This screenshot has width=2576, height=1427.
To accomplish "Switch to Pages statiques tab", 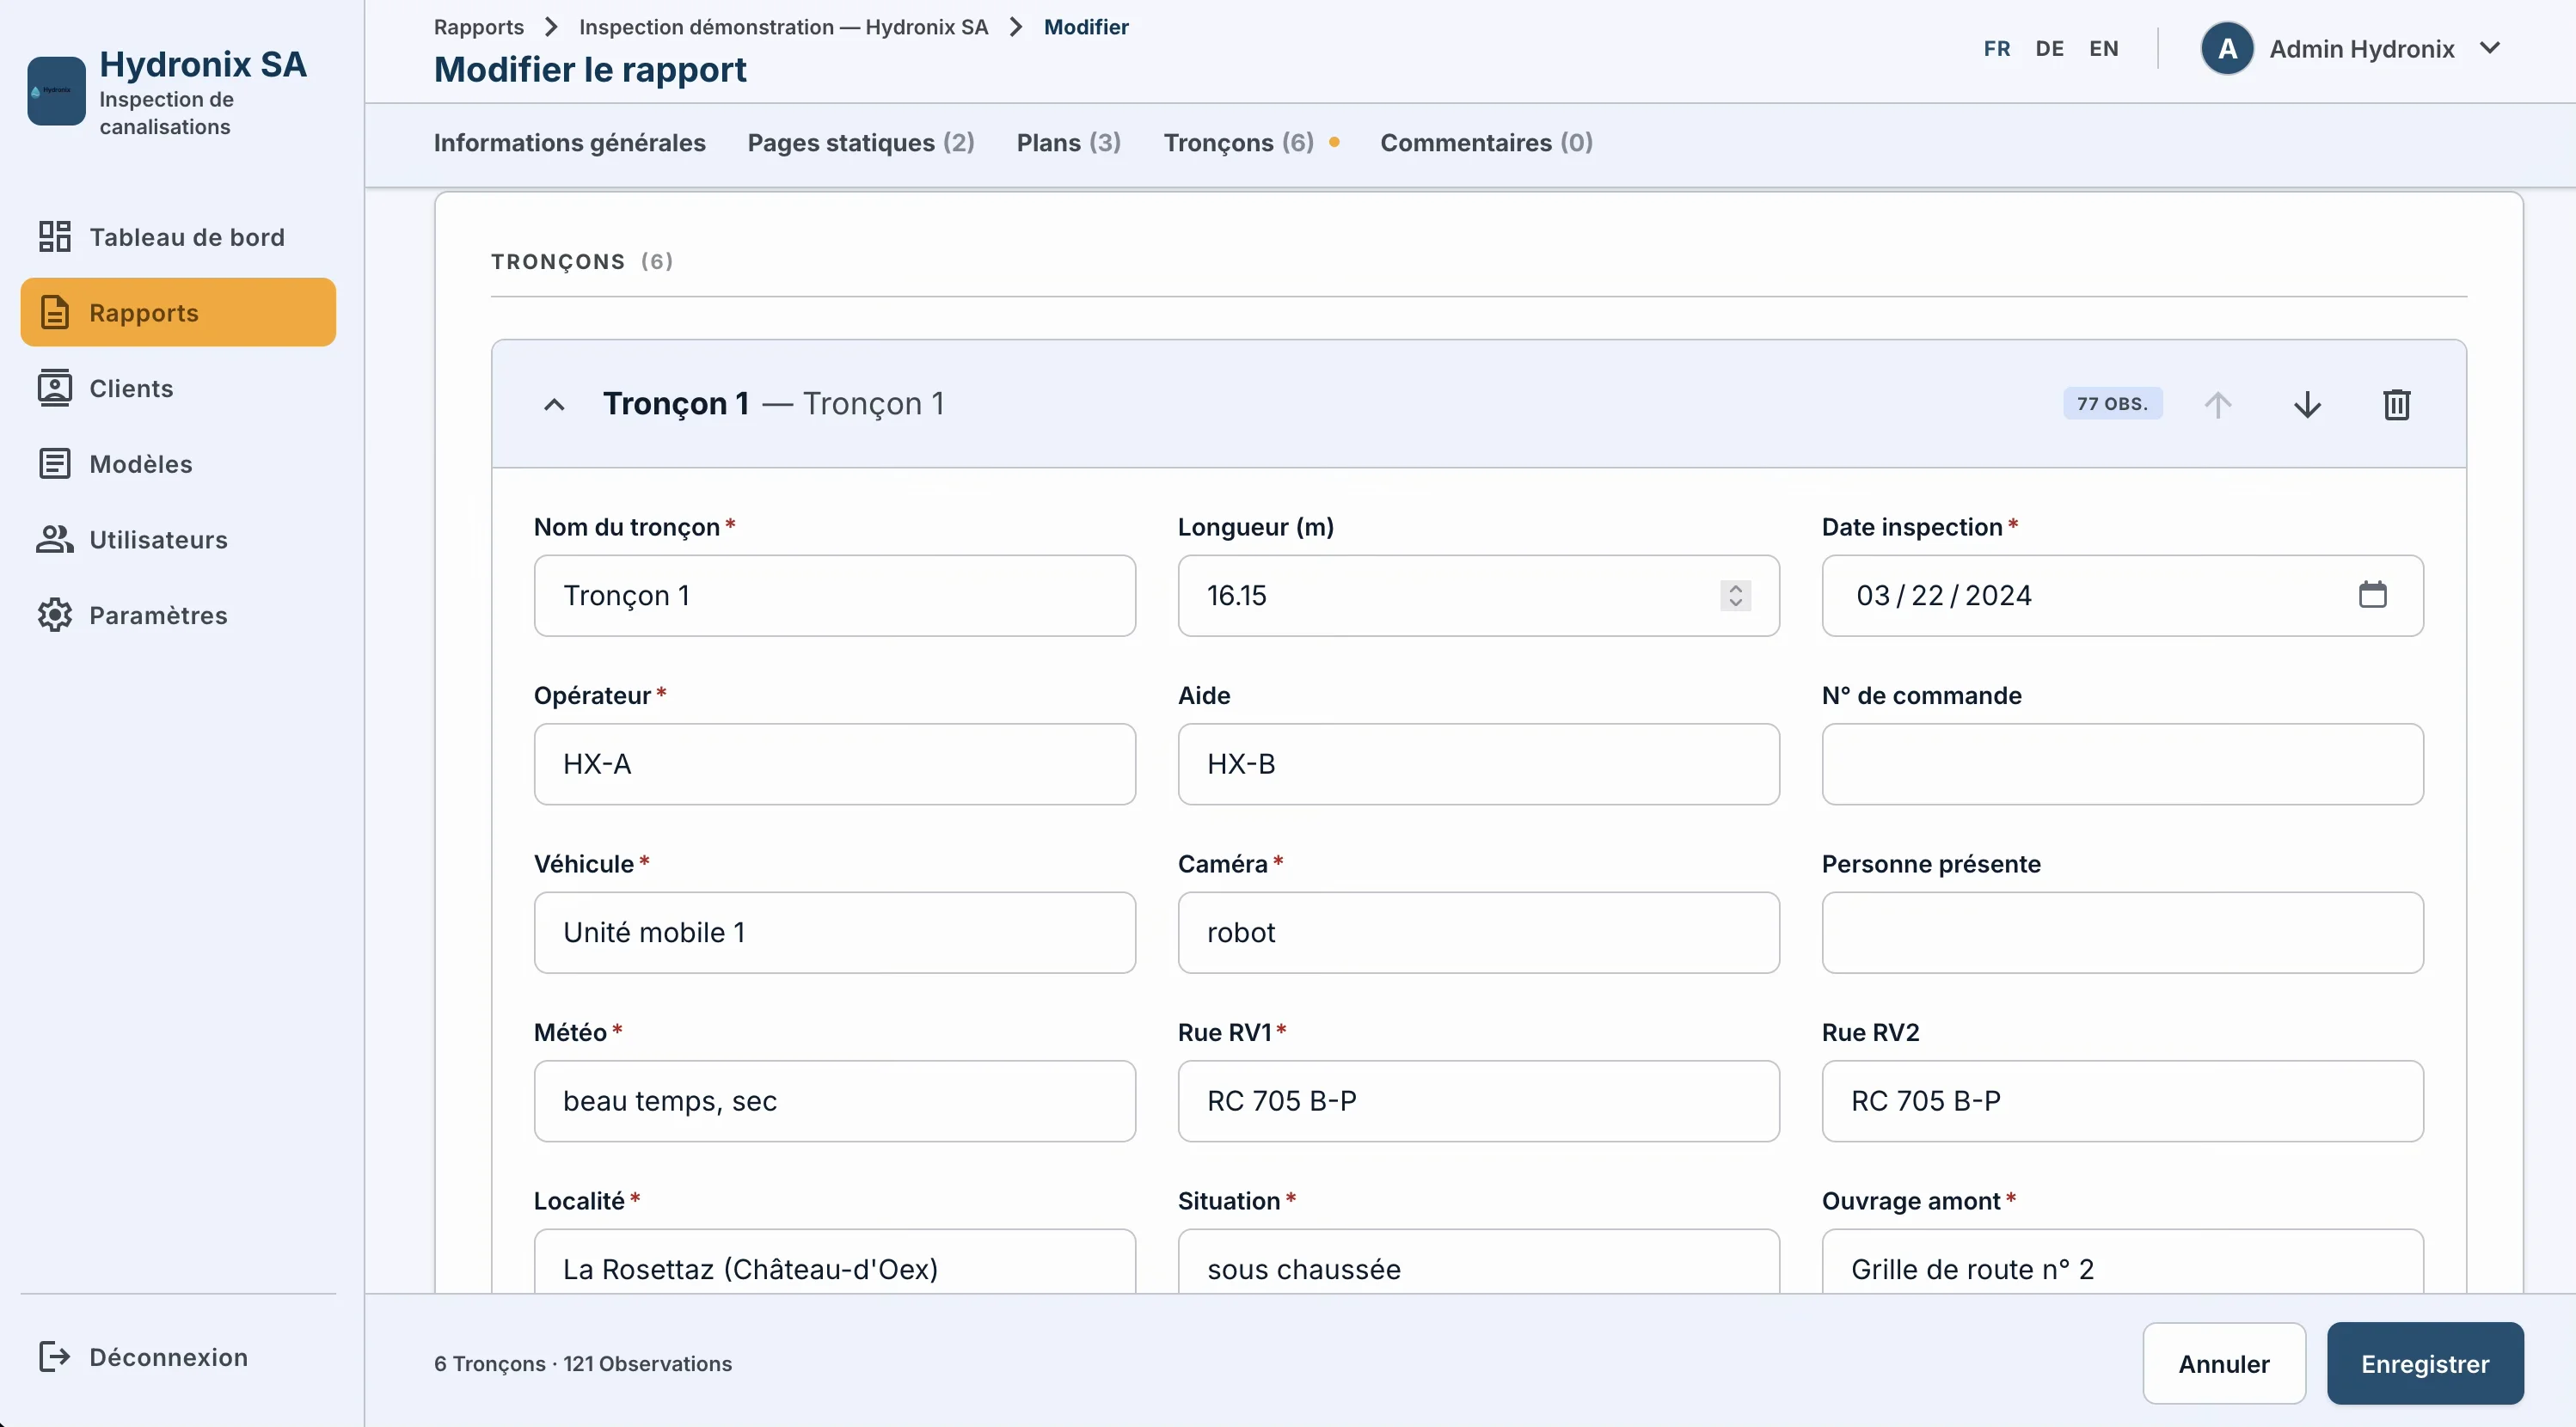I will [x=861, y=143].
